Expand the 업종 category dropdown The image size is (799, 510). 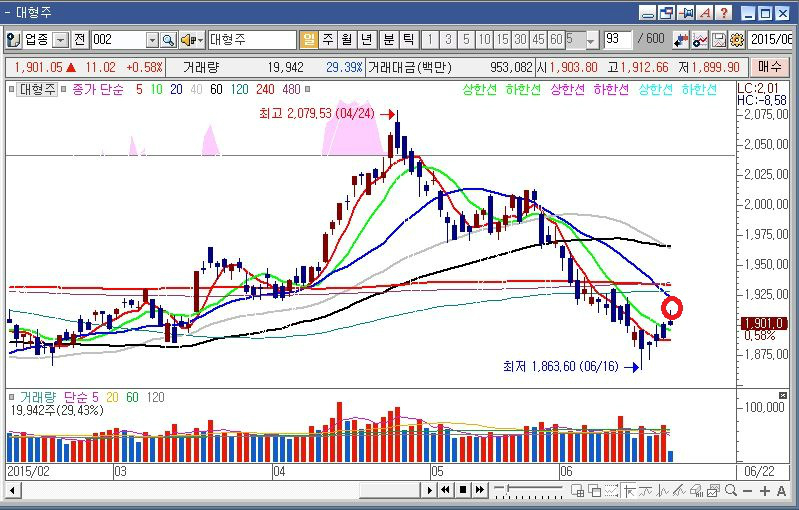[60, 40]
